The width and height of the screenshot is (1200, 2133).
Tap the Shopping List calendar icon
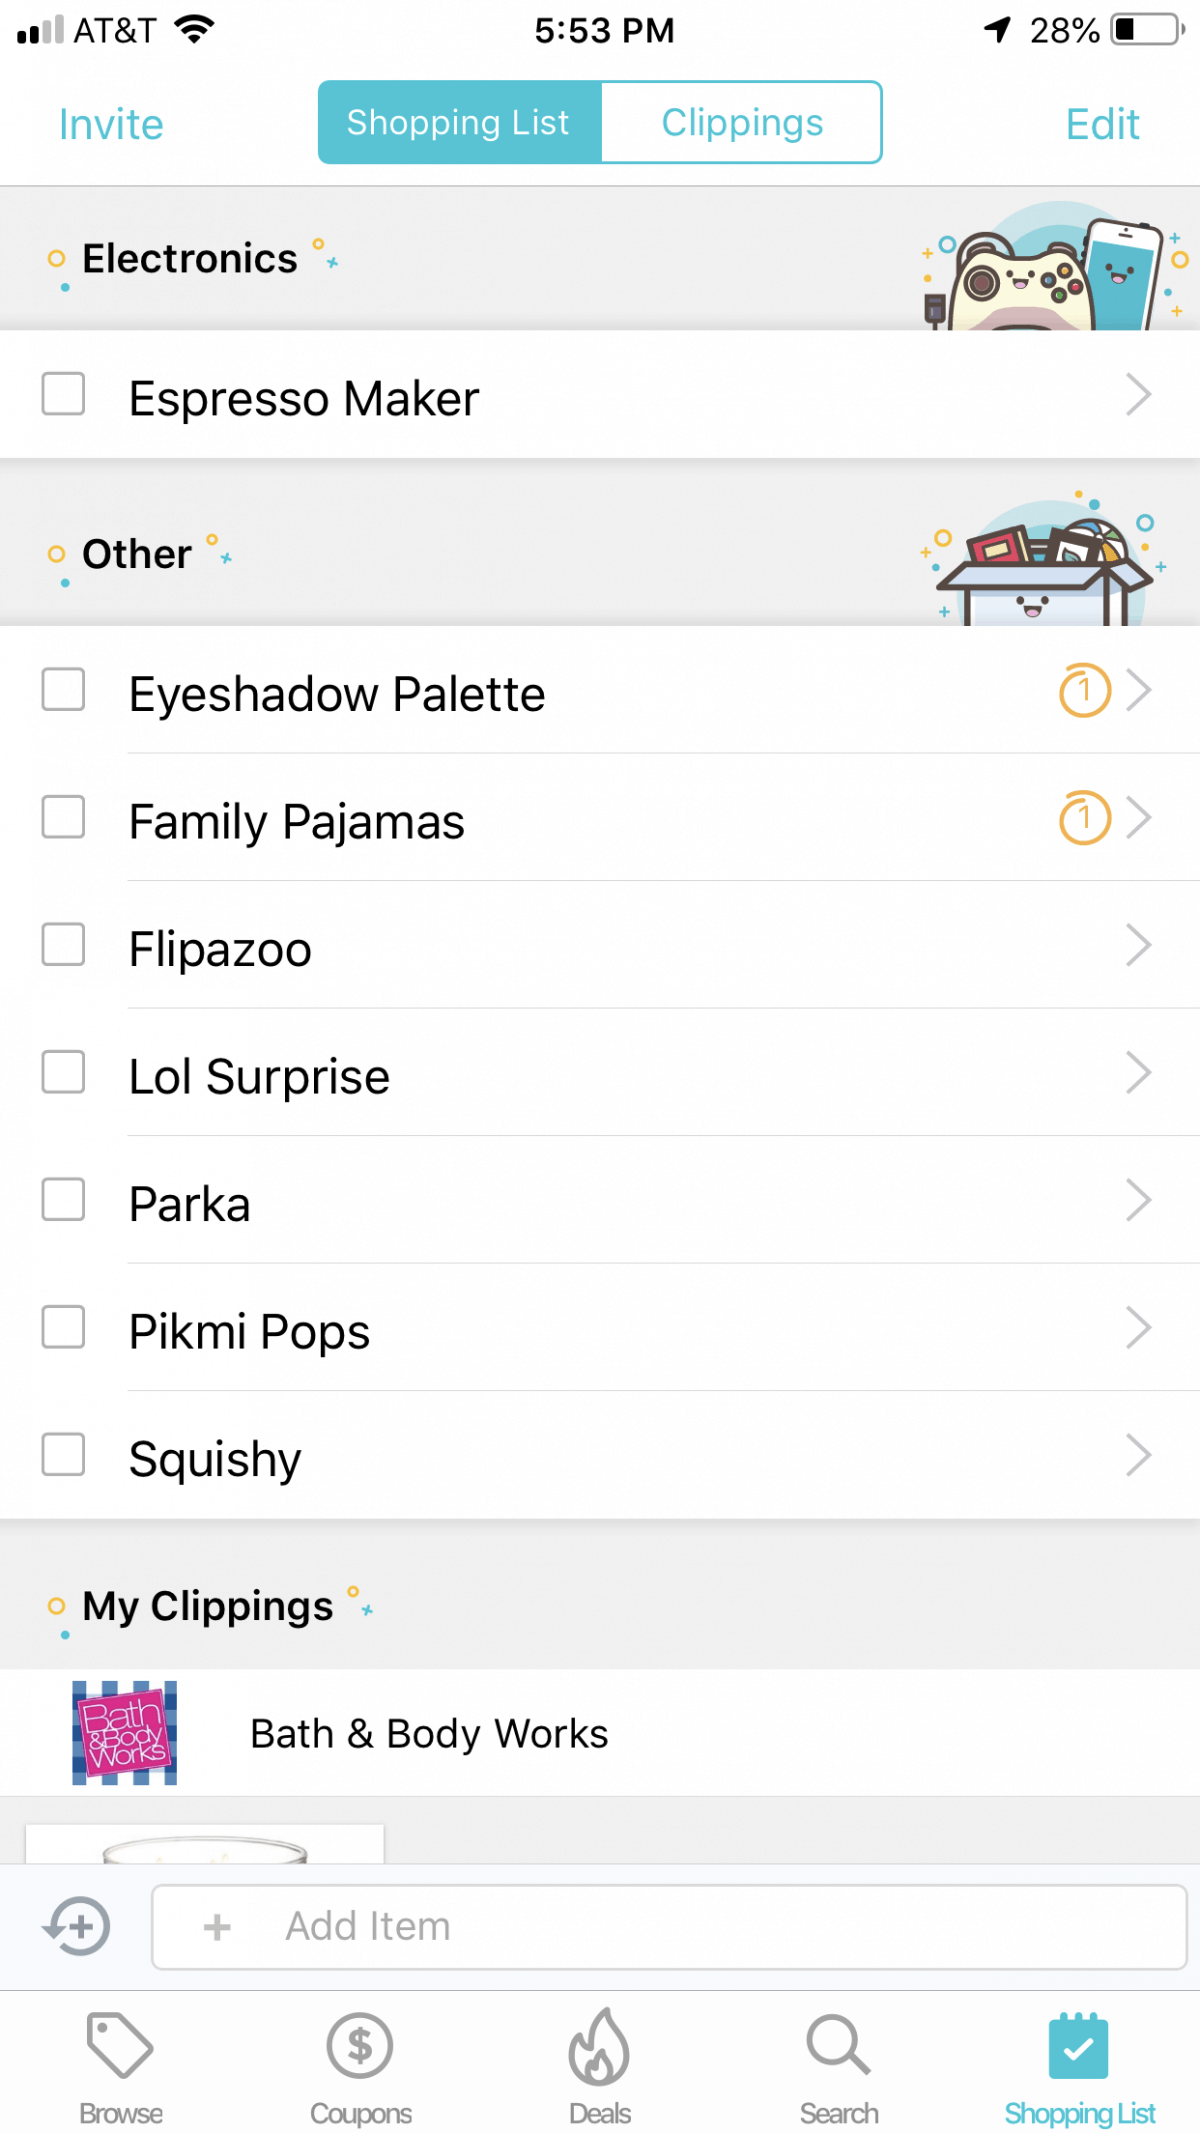click(x=1079, y=2046)
